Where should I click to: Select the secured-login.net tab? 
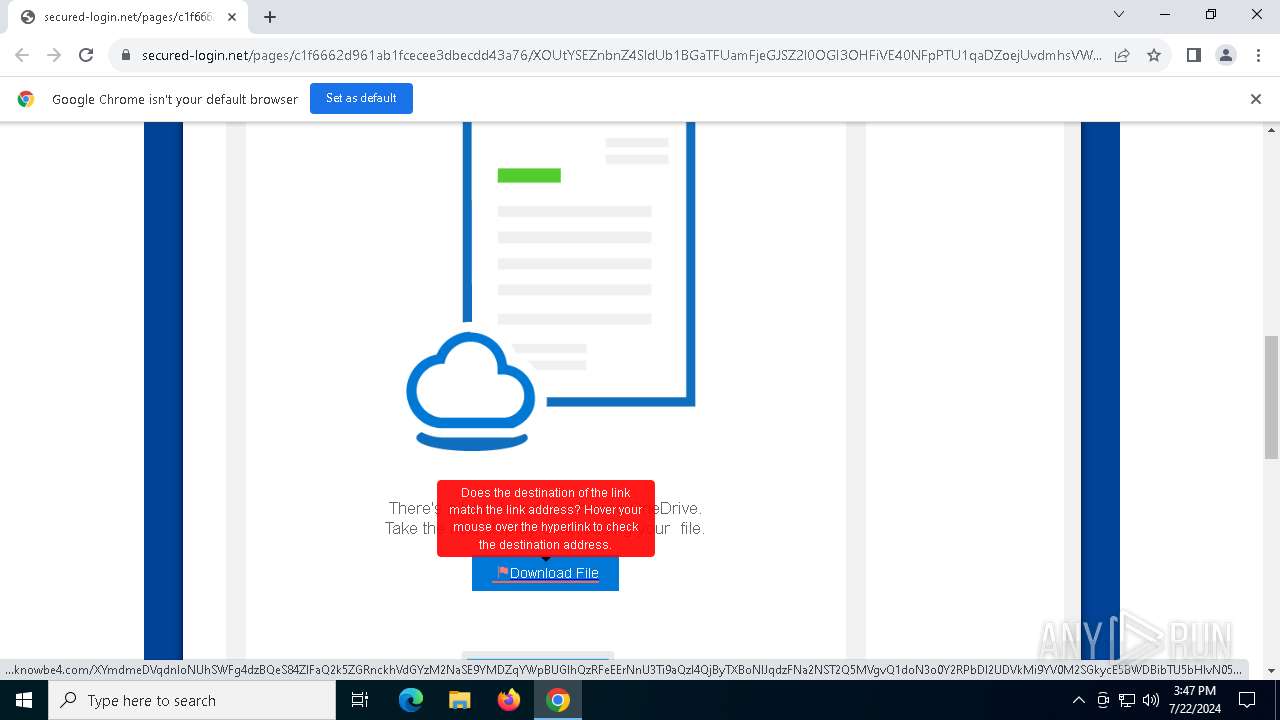pyautogui.click(x=128, y=17)
